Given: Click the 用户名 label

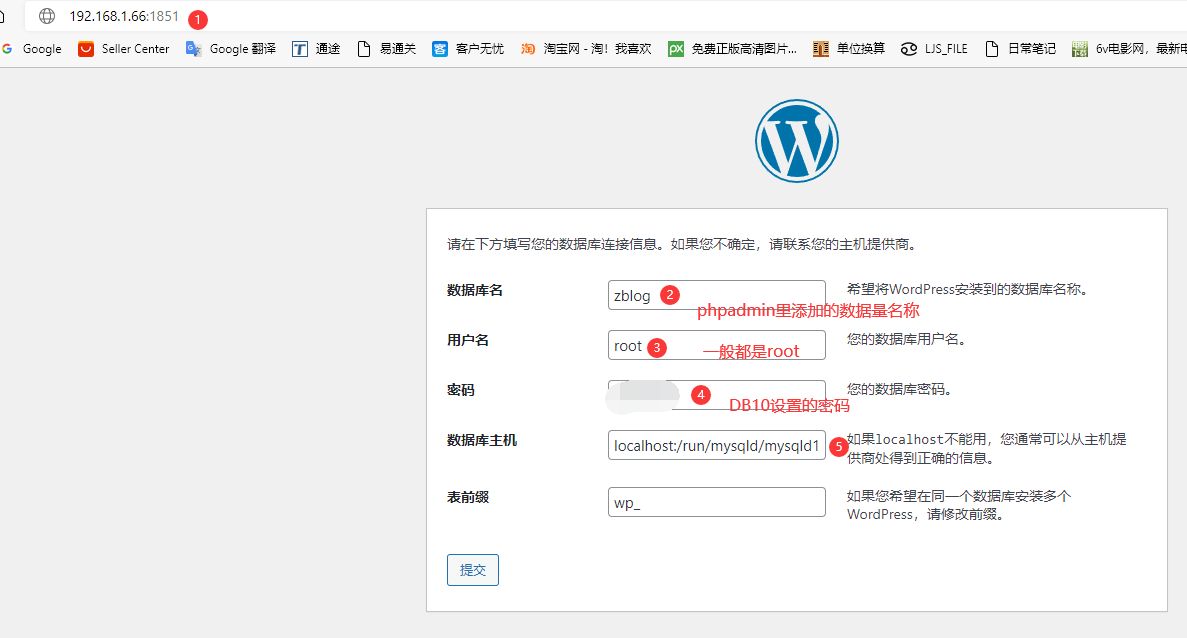Looking at the screenshot, I should (468, 340).
